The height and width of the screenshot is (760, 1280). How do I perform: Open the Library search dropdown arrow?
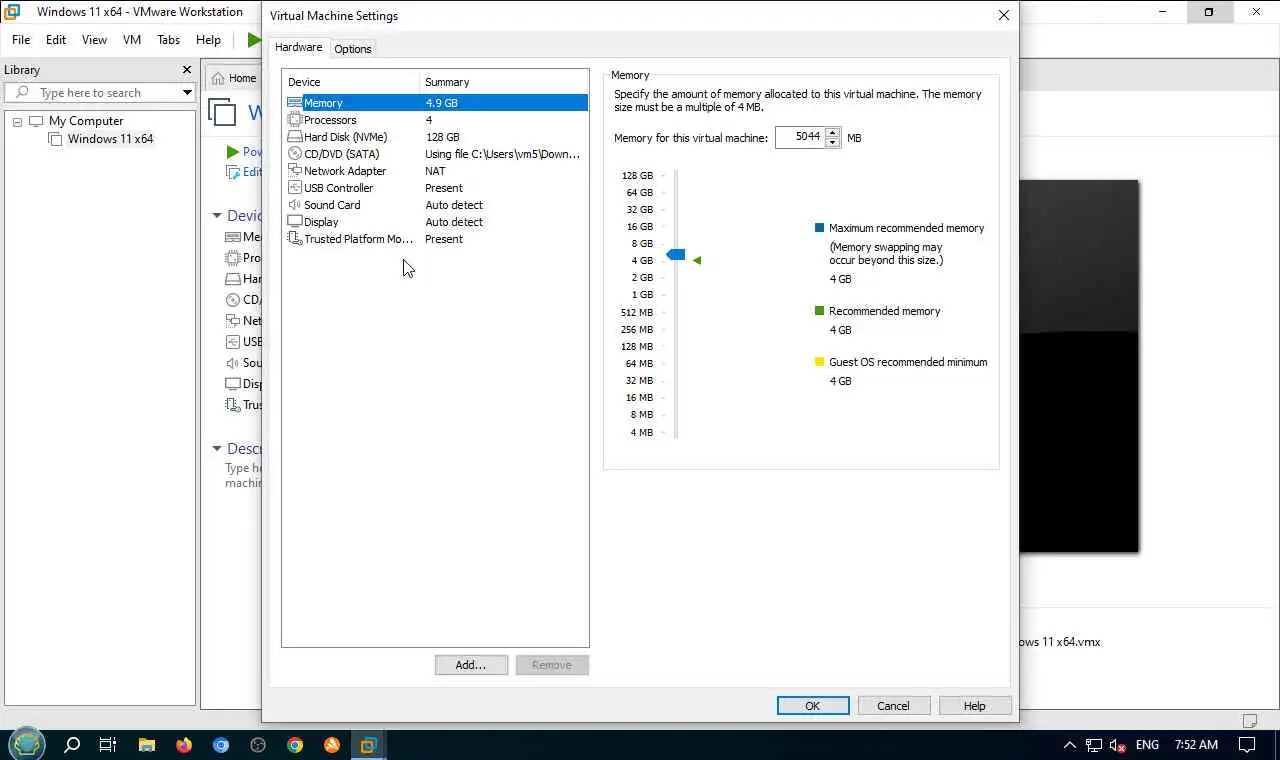tap(187, 93)
